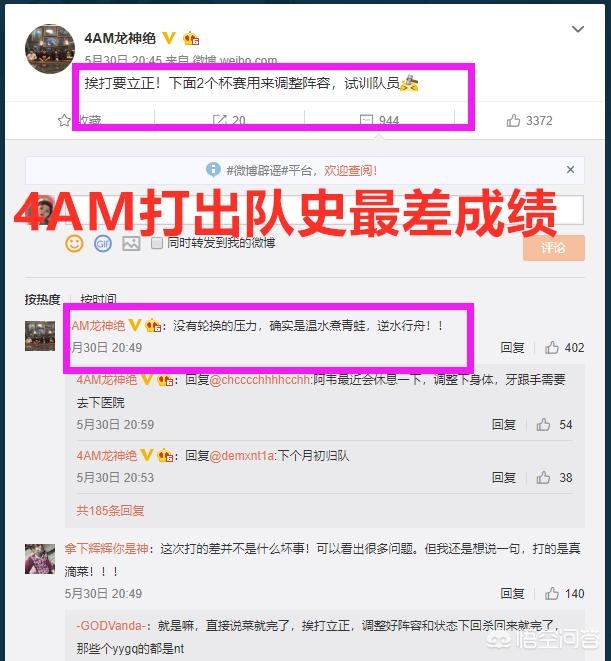Attach an image with the picture icon
611x661 pixels.
(x=131, y=244)
